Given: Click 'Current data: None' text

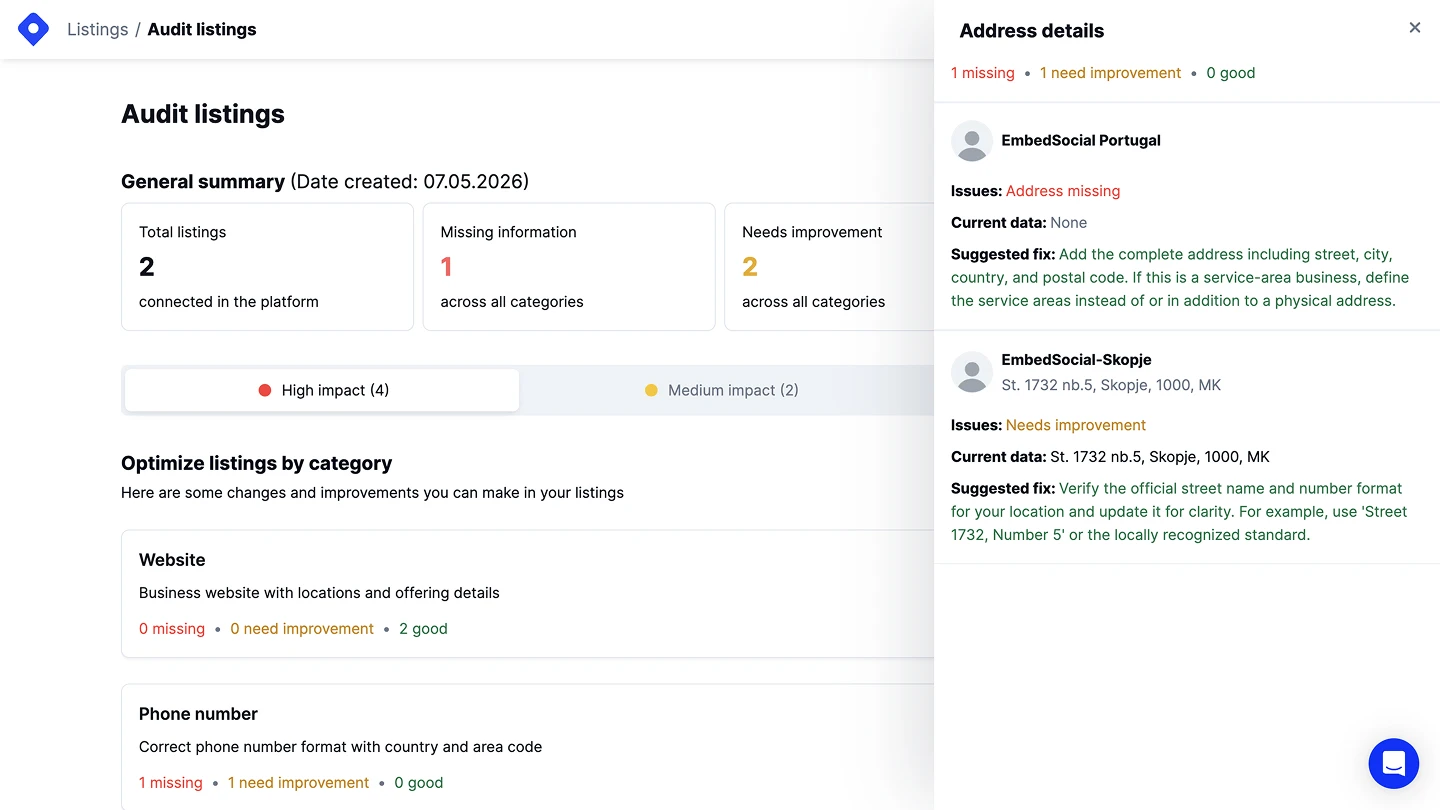Looking at the screenshot, I should (x=1019, y=223).
